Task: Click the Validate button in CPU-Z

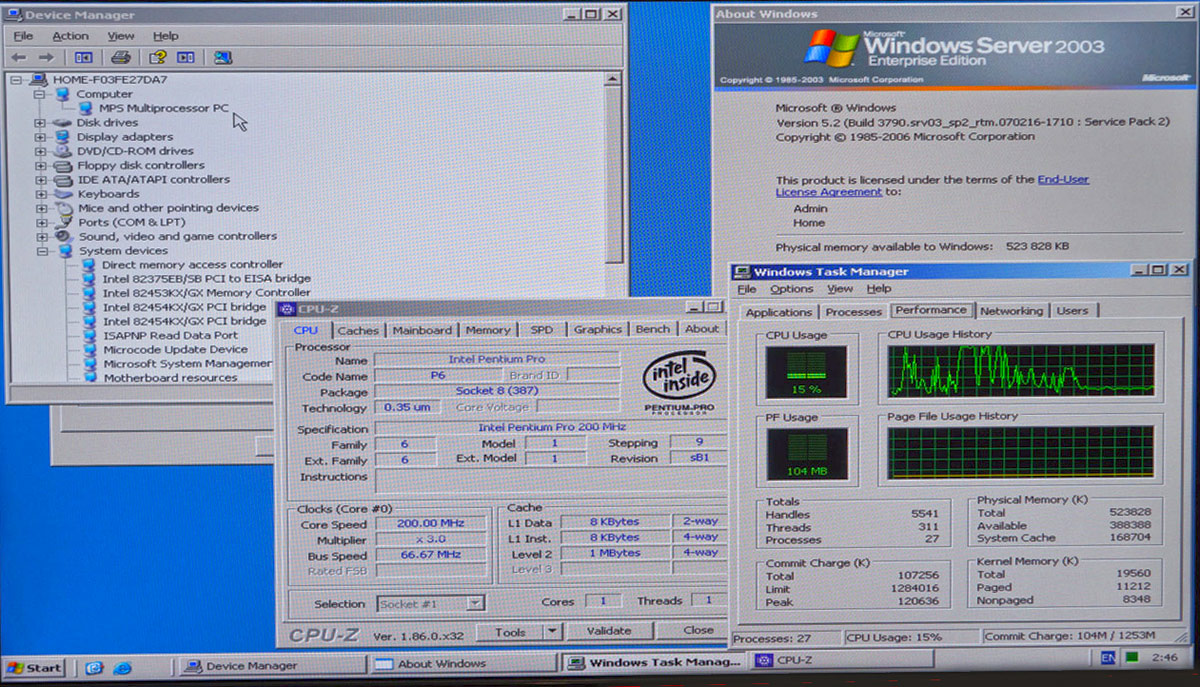Action: point(609,631)
